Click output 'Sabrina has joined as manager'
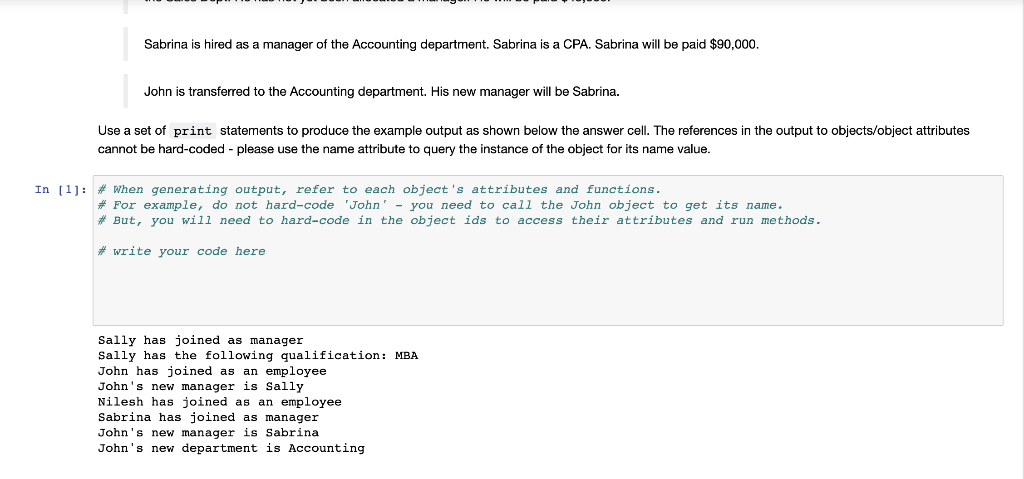 click(x=208, y=418)
